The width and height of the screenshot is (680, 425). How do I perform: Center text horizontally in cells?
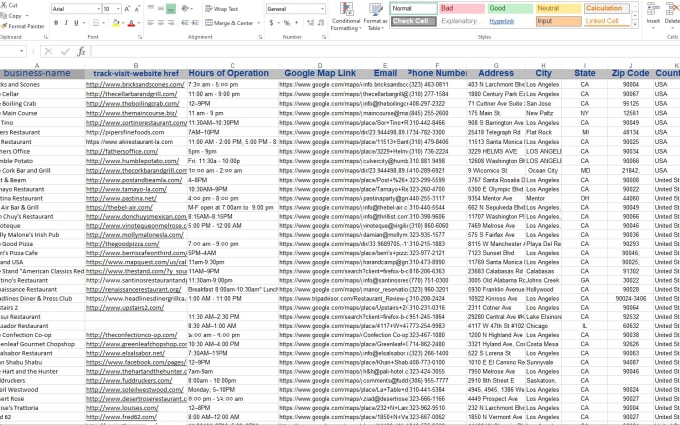pyautogui.click(x=160, y=23)
